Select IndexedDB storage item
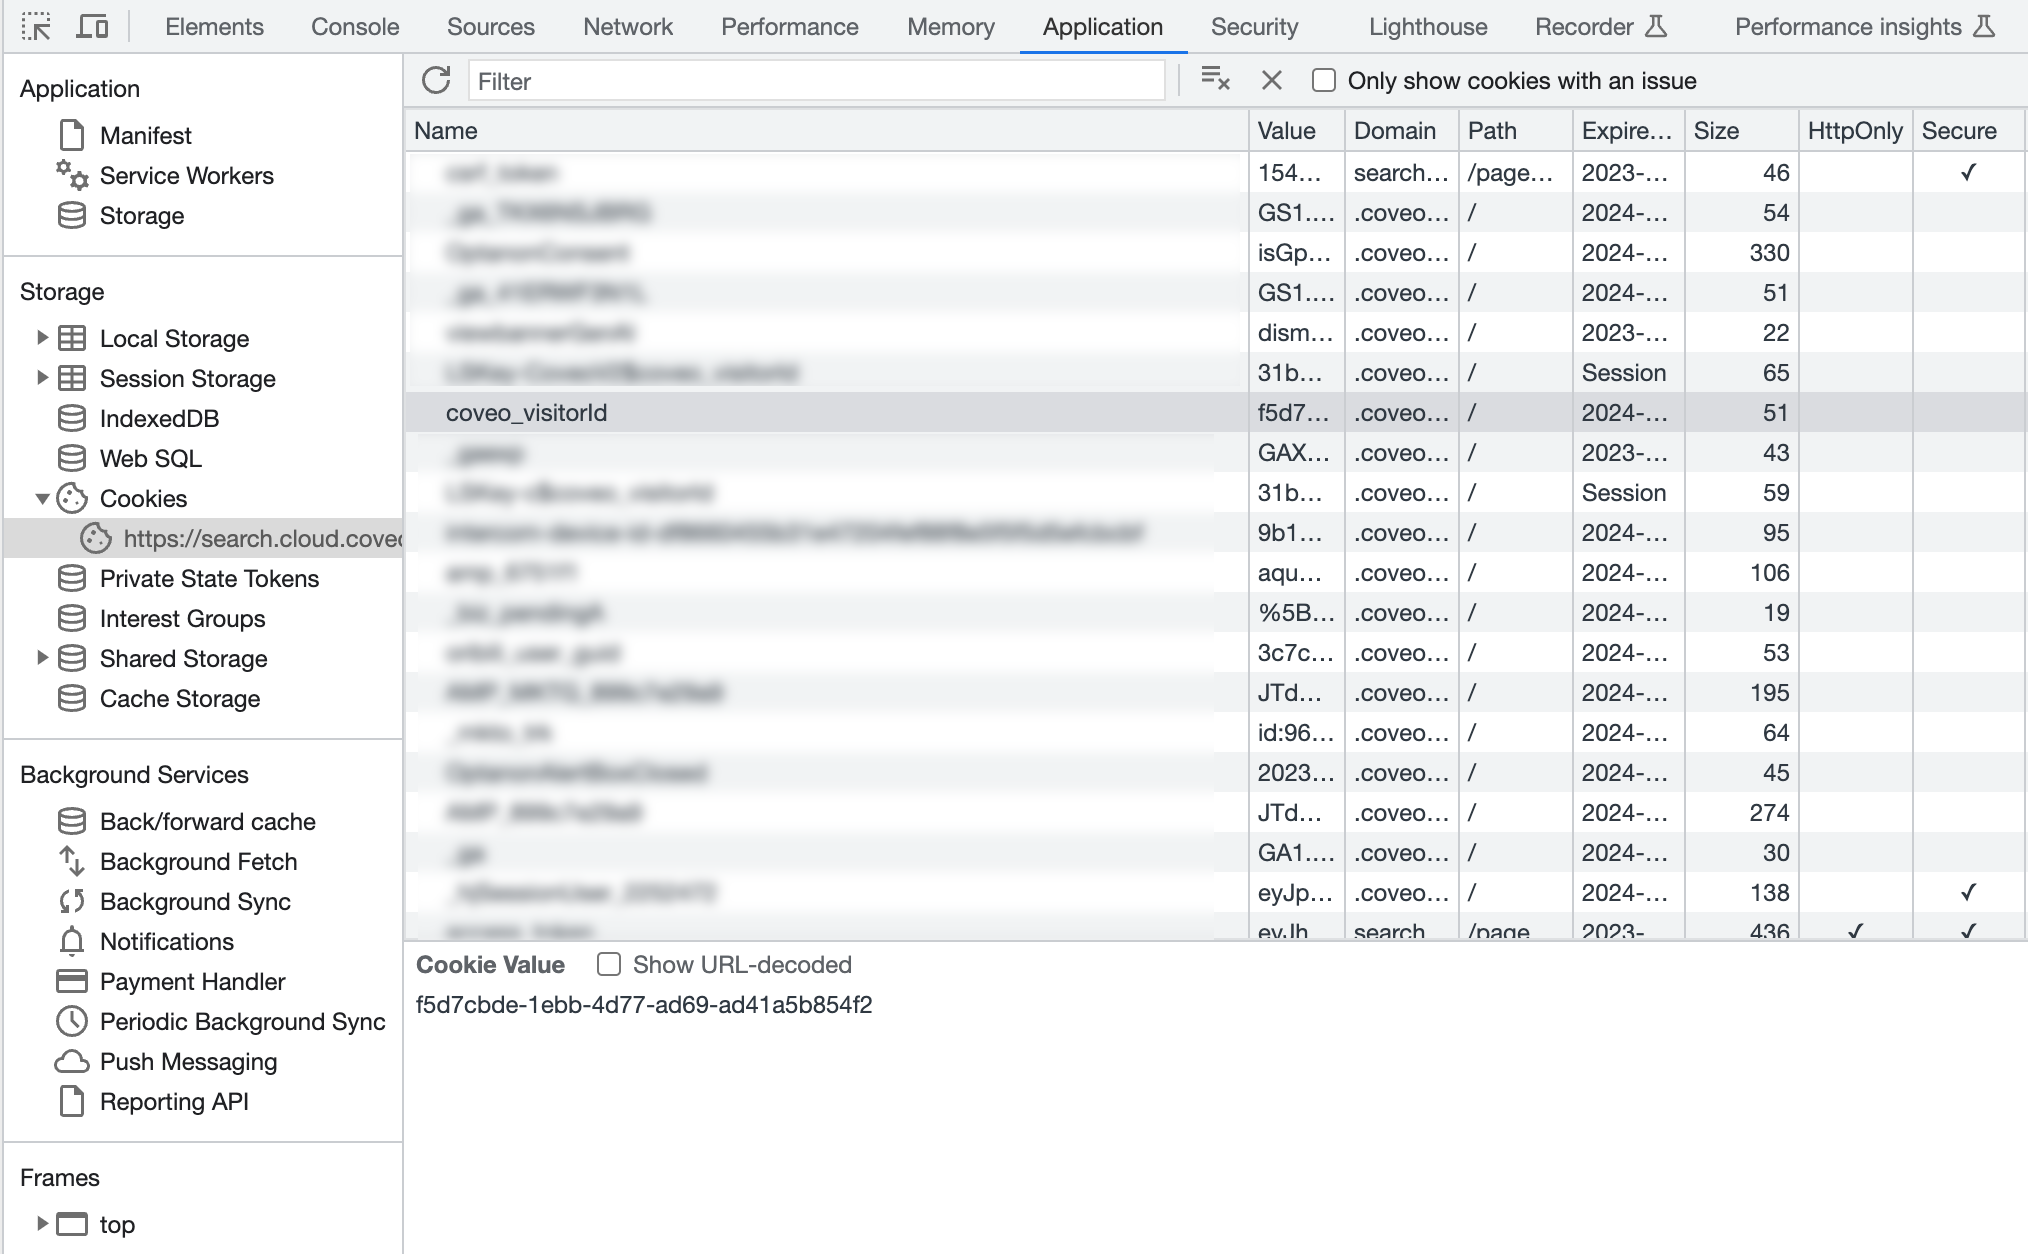The height and width of the screenshot is (1254, 2028). (x=158, y=419)
